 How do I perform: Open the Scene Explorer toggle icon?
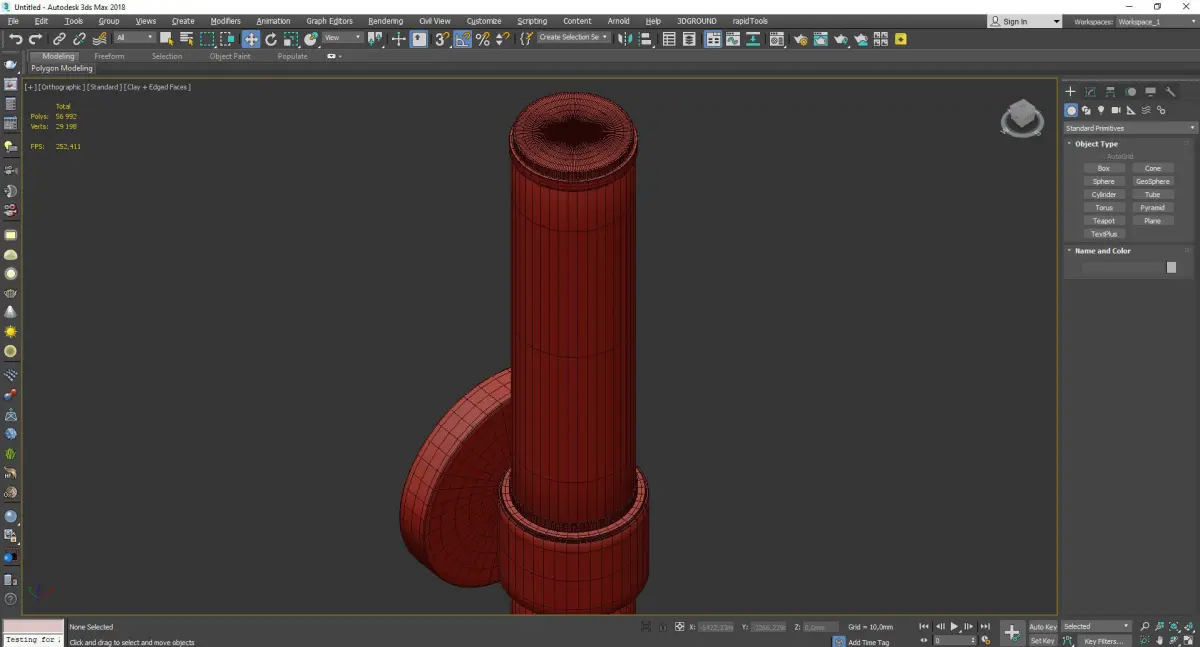pyautogui.click(x=670, y=39)
